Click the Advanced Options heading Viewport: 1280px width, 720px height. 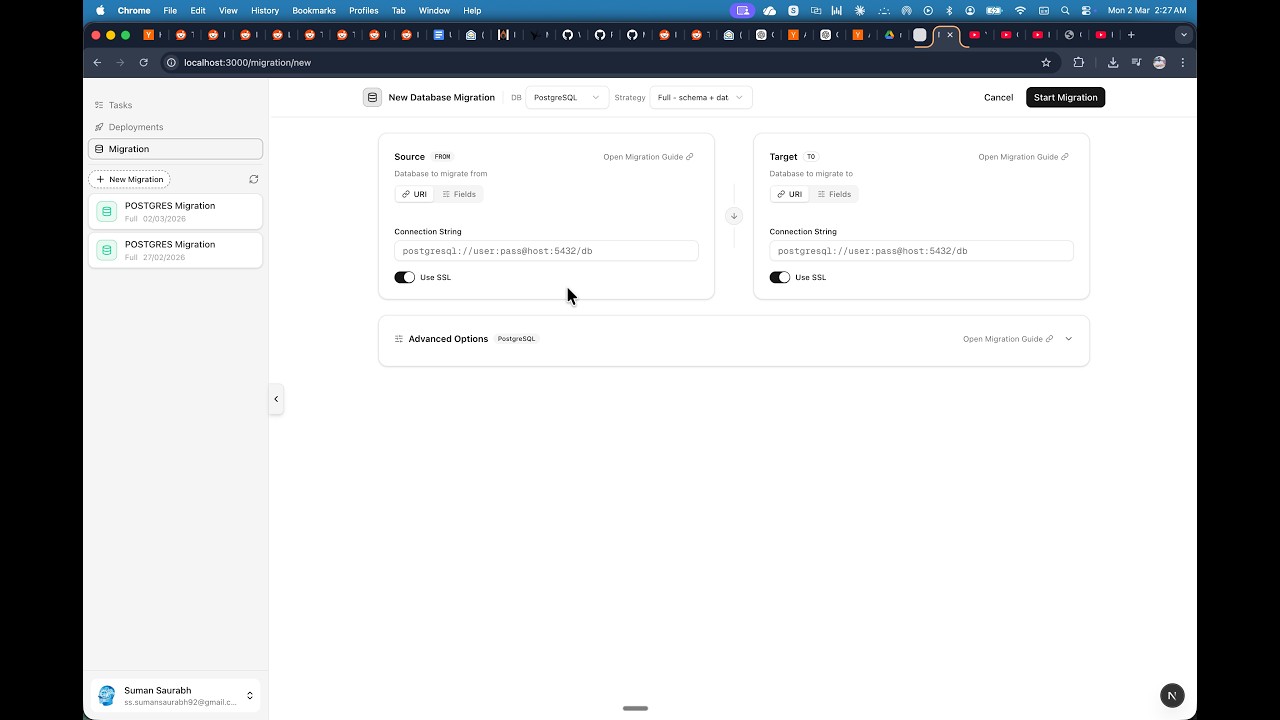tap(448, 339)
